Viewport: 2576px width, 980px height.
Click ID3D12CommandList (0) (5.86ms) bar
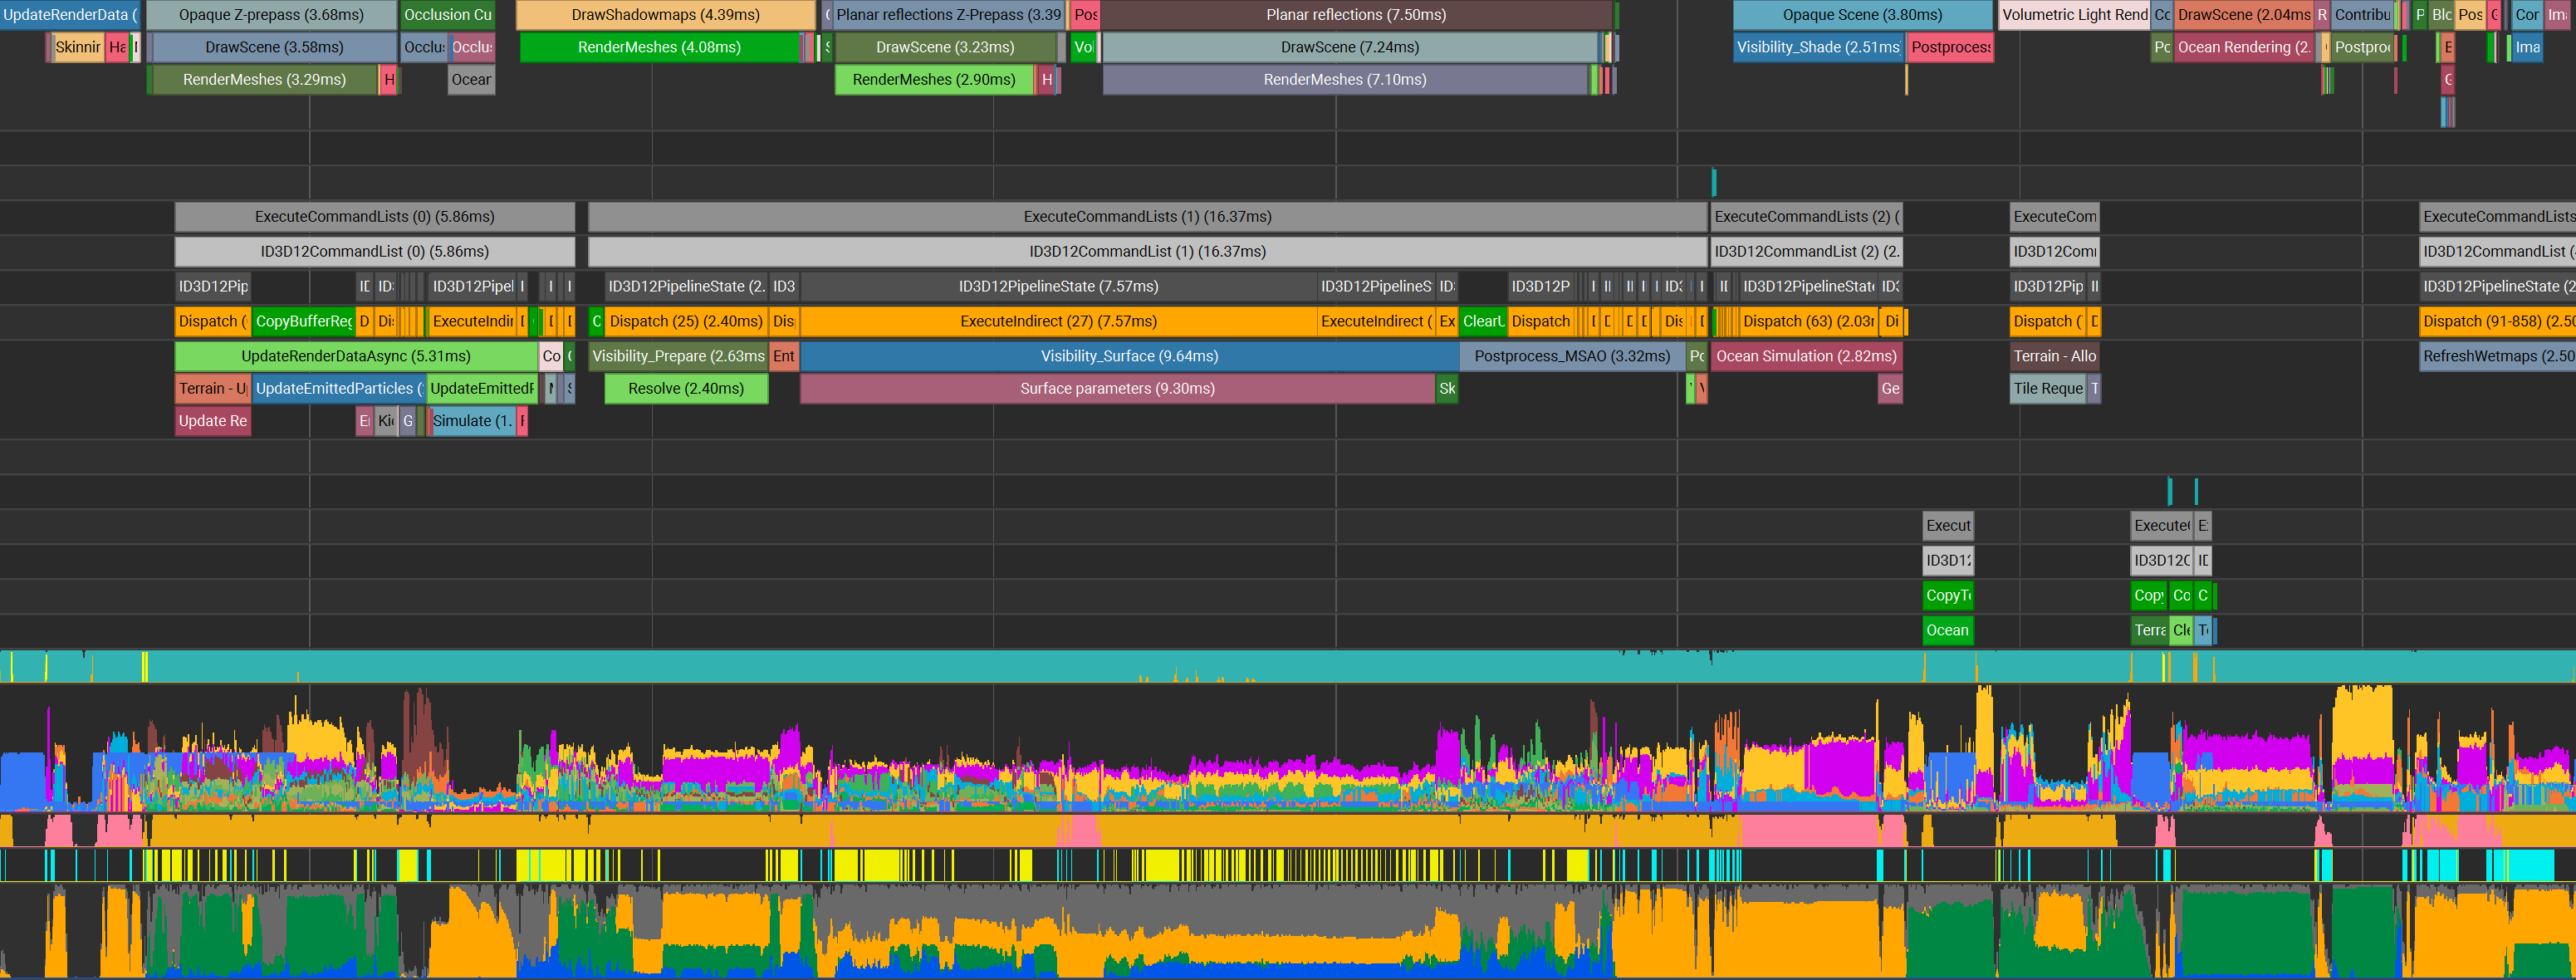[x=374, y=252]
